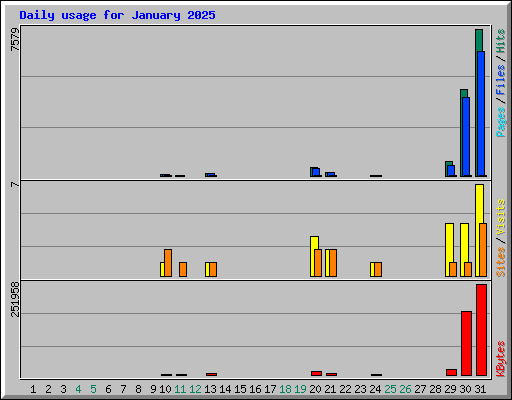Click the 7579 hits axis value

(x=15, y=39)
